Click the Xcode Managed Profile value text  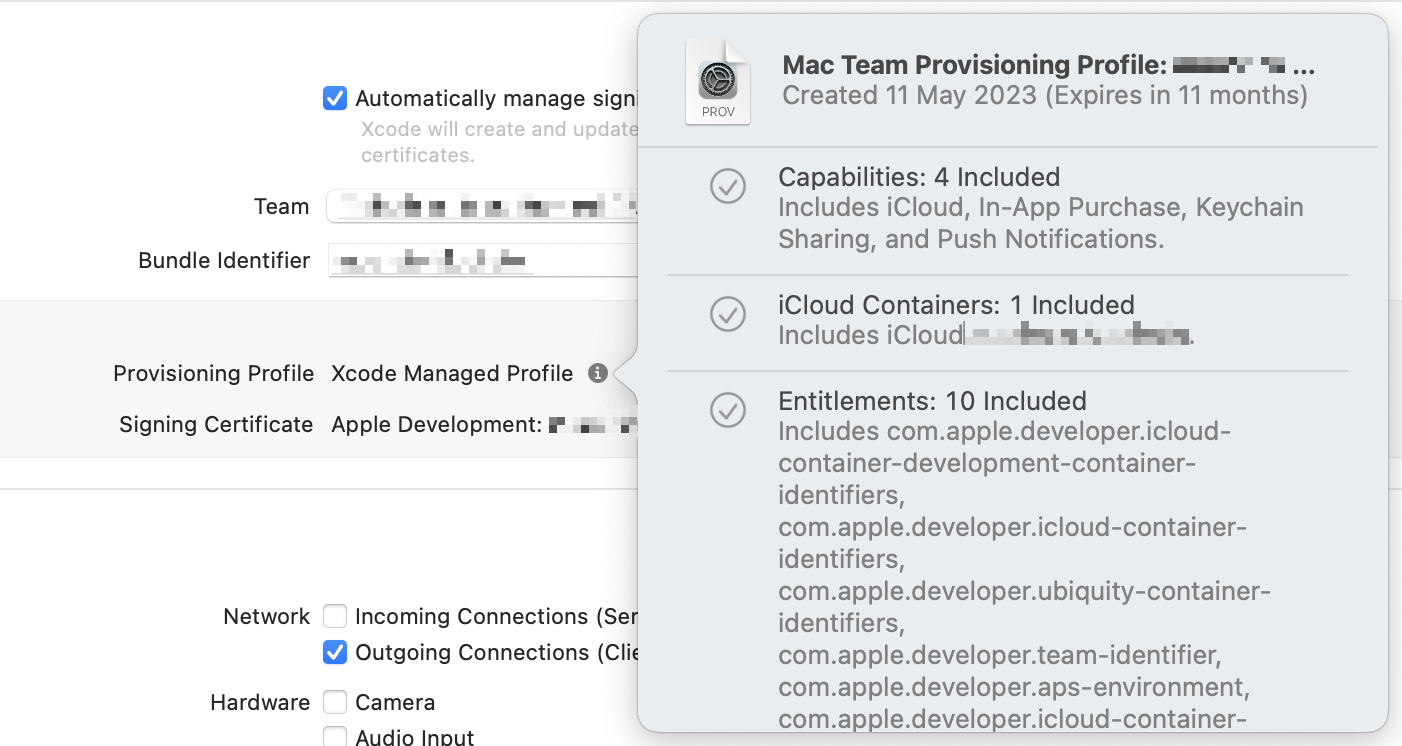point(452,373)
